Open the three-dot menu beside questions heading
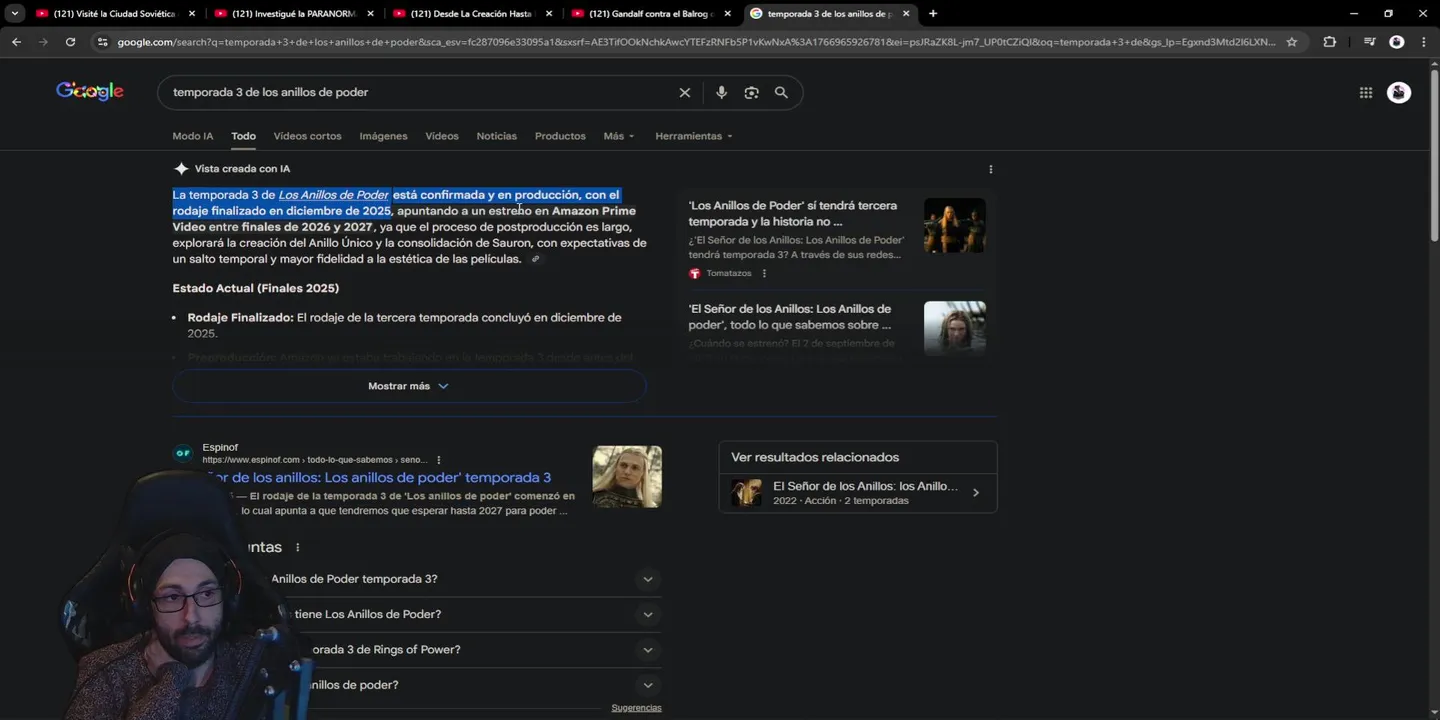Image resolution: width=1440 pixels, height=720 pixels. 297,548
